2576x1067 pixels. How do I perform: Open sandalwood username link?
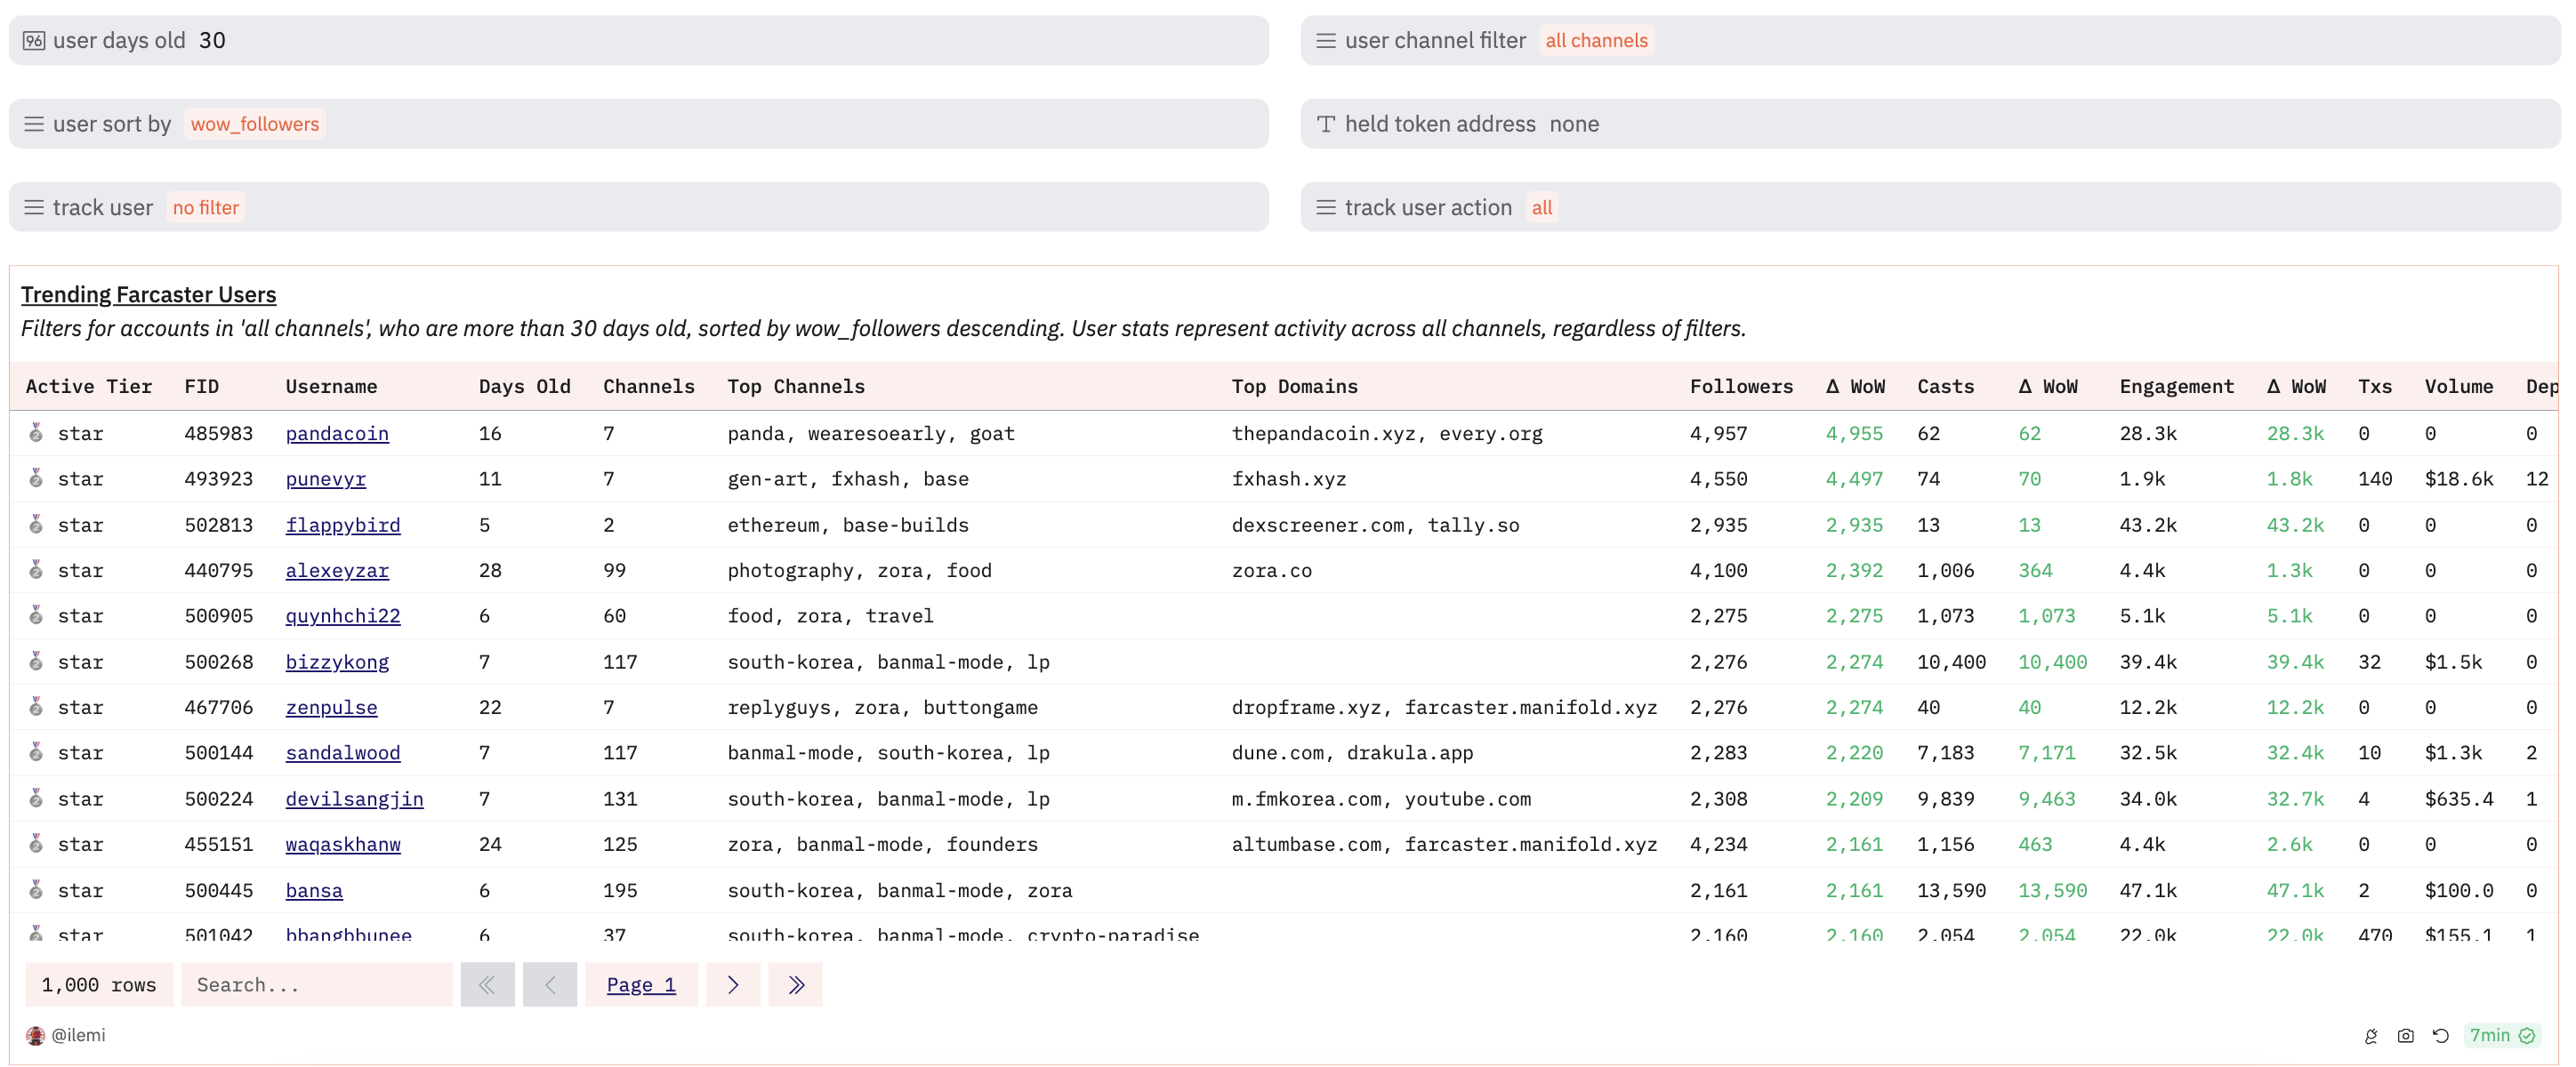point(343,752)
